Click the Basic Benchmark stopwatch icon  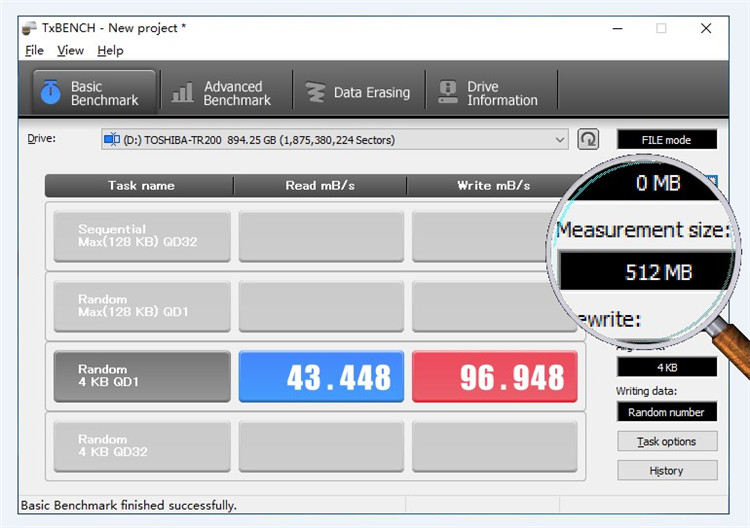pyautogui.click(x=50, y=92)
